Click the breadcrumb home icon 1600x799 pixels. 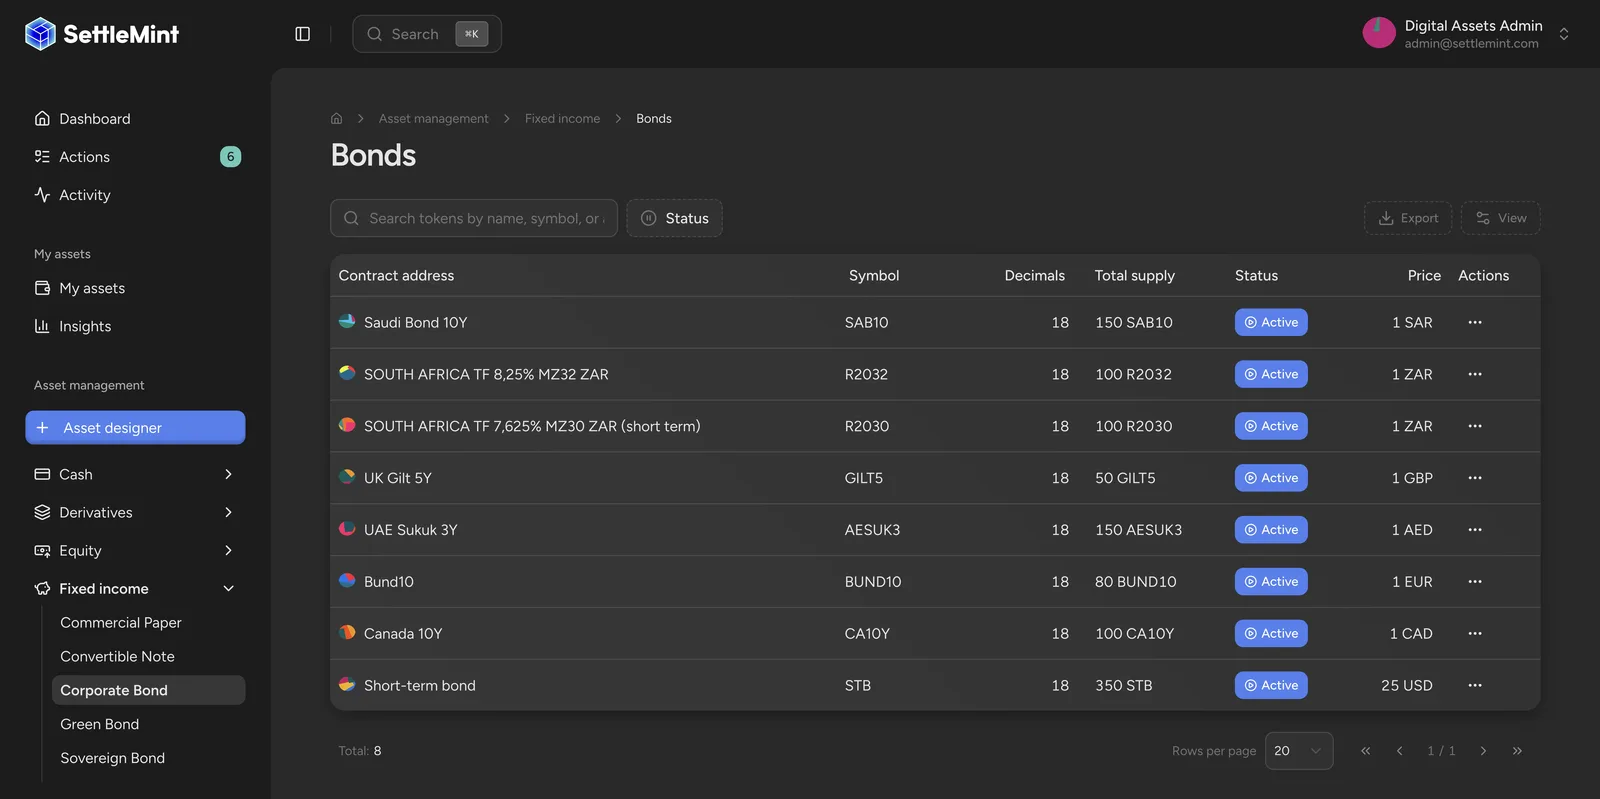[x=337, y=118]
